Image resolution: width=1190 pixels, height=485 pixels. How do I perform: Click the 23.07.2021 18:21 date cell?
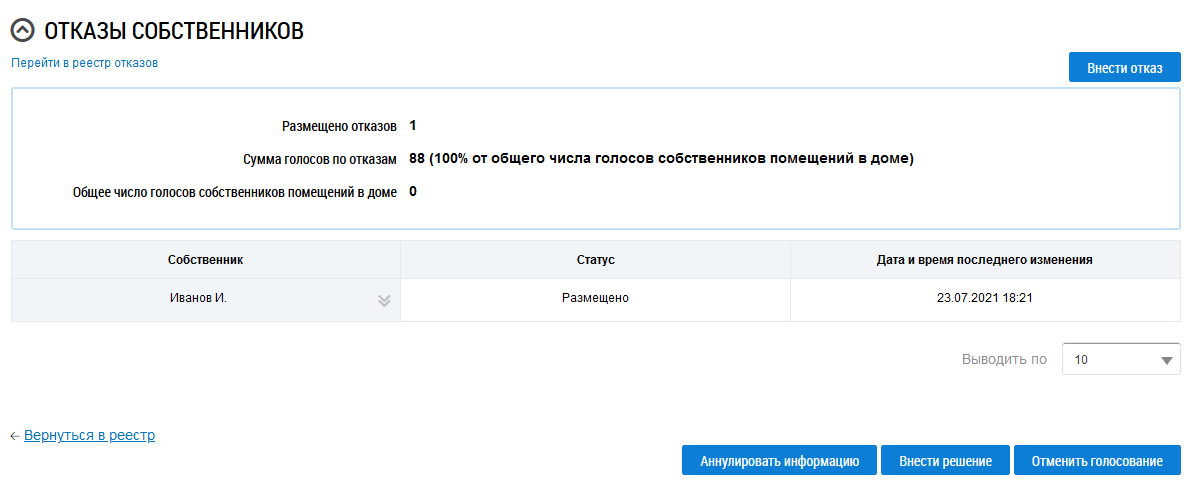click(x=985, y=298)
